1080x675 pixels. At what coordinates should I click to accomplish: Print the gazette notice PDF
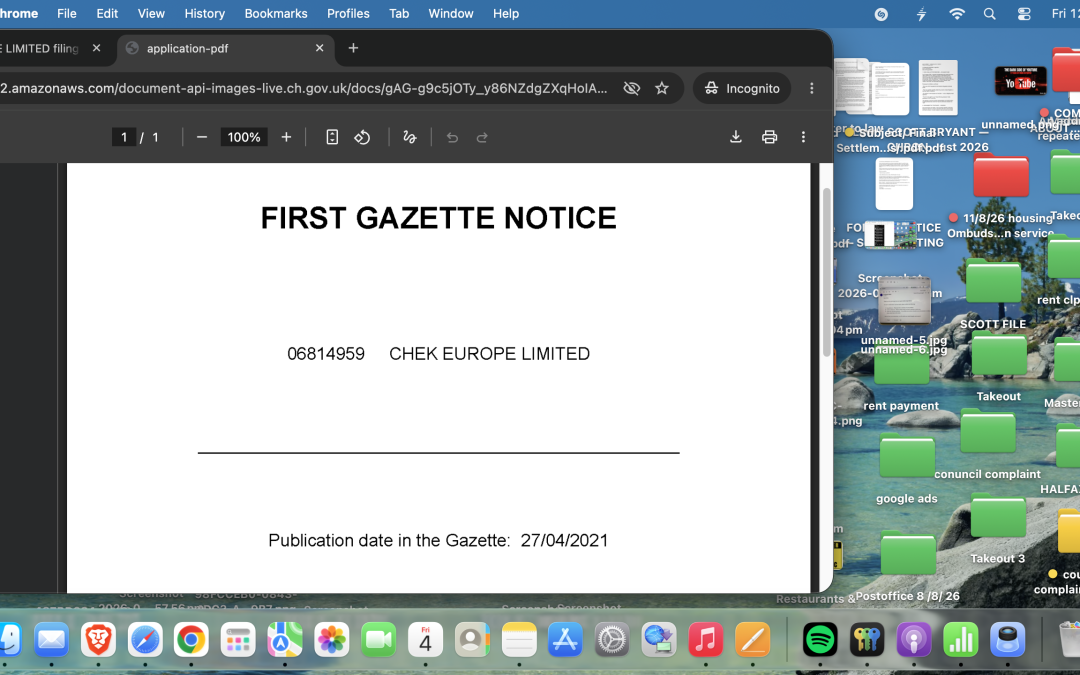[769, 137]
